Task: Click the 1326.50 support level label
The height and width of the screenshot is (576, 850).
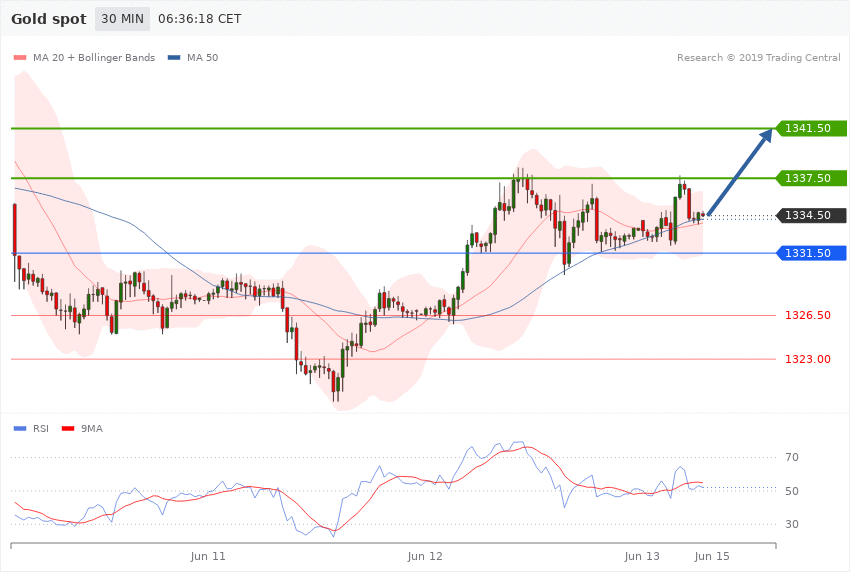Action: (x=808, y=315)
